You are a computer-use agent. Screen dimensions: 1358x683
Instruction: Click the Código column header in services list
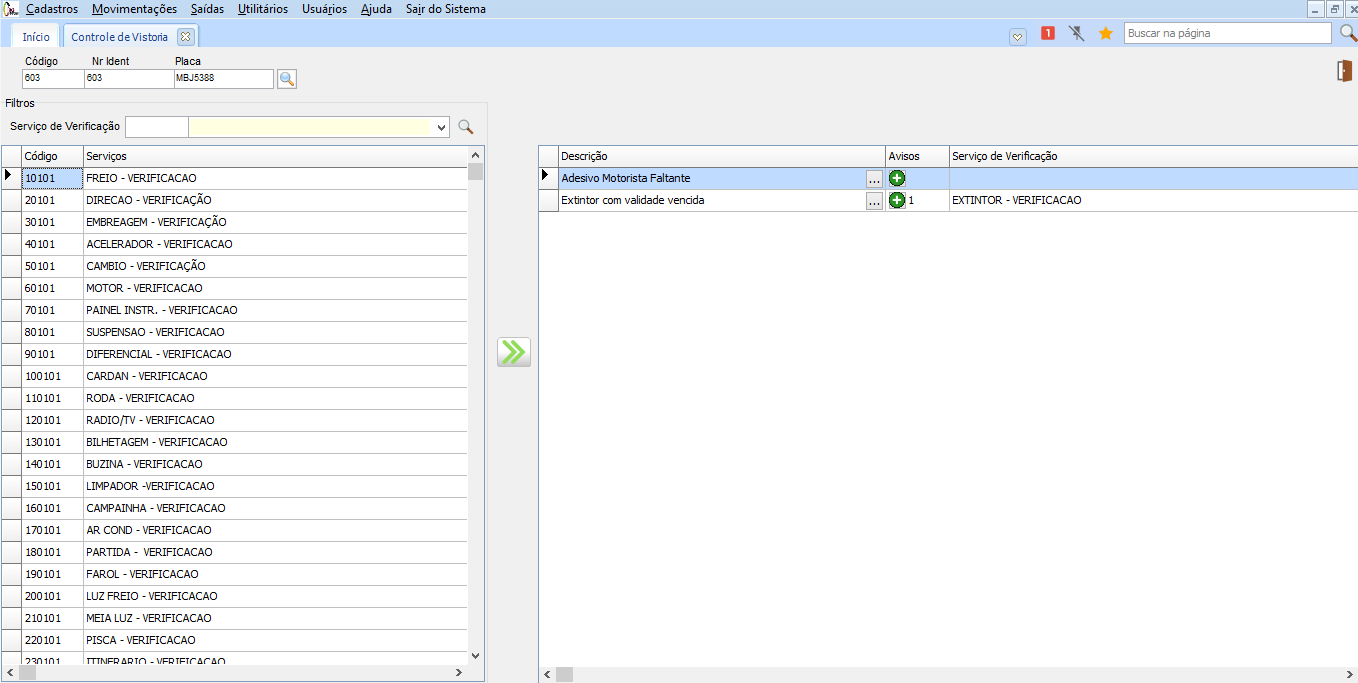(52, 156)
